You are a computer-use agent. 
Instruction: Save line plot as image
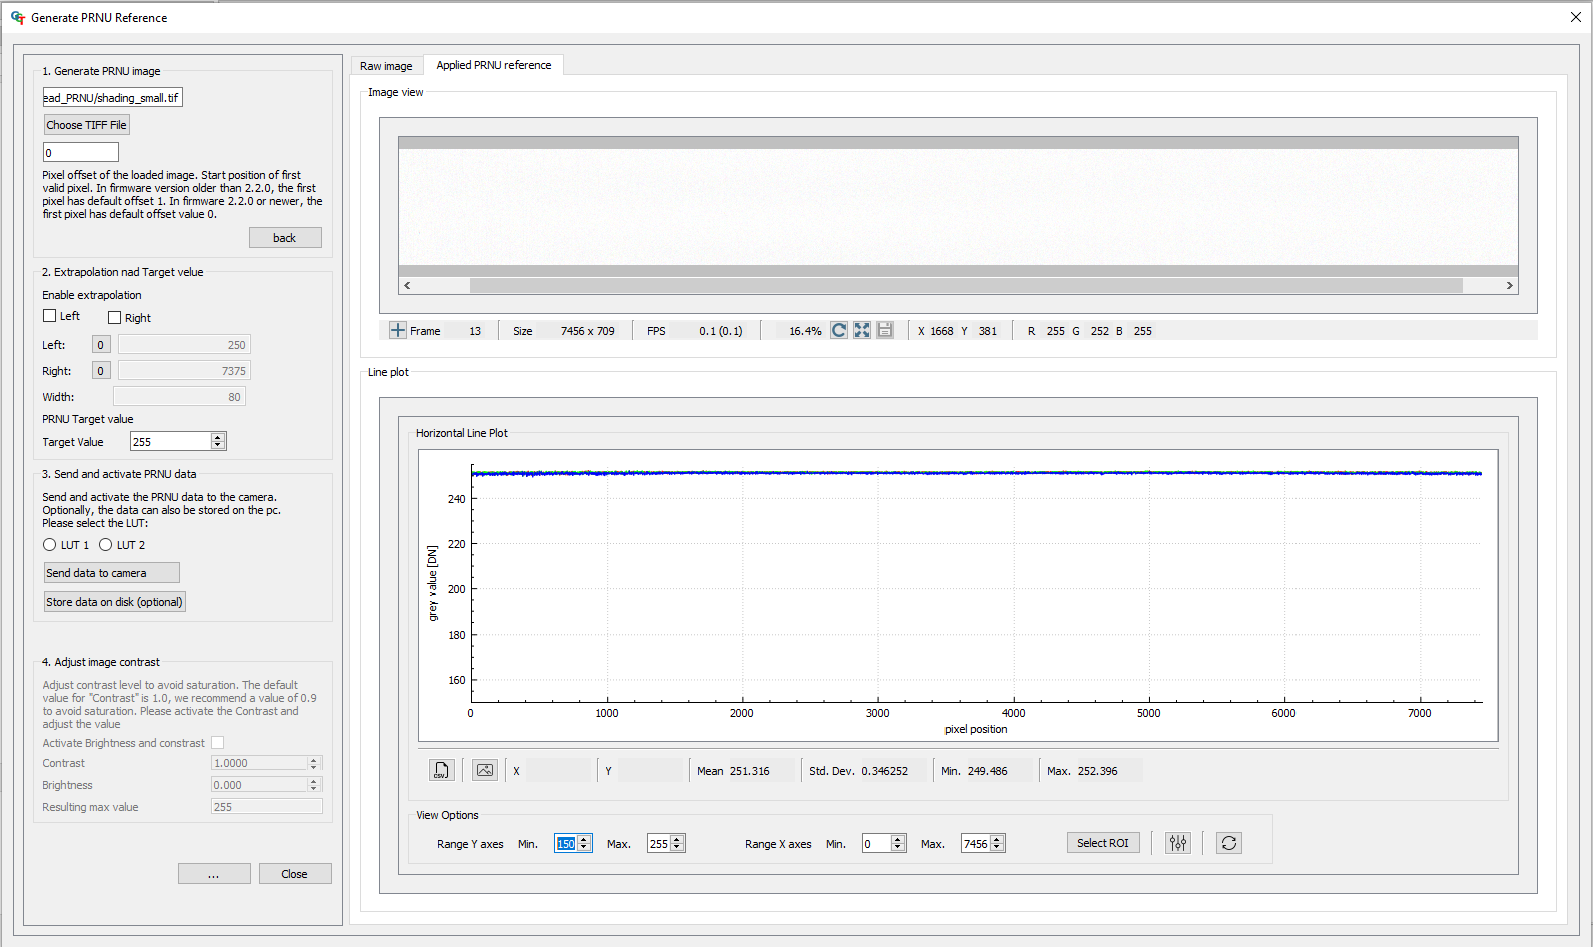(485, 770)
